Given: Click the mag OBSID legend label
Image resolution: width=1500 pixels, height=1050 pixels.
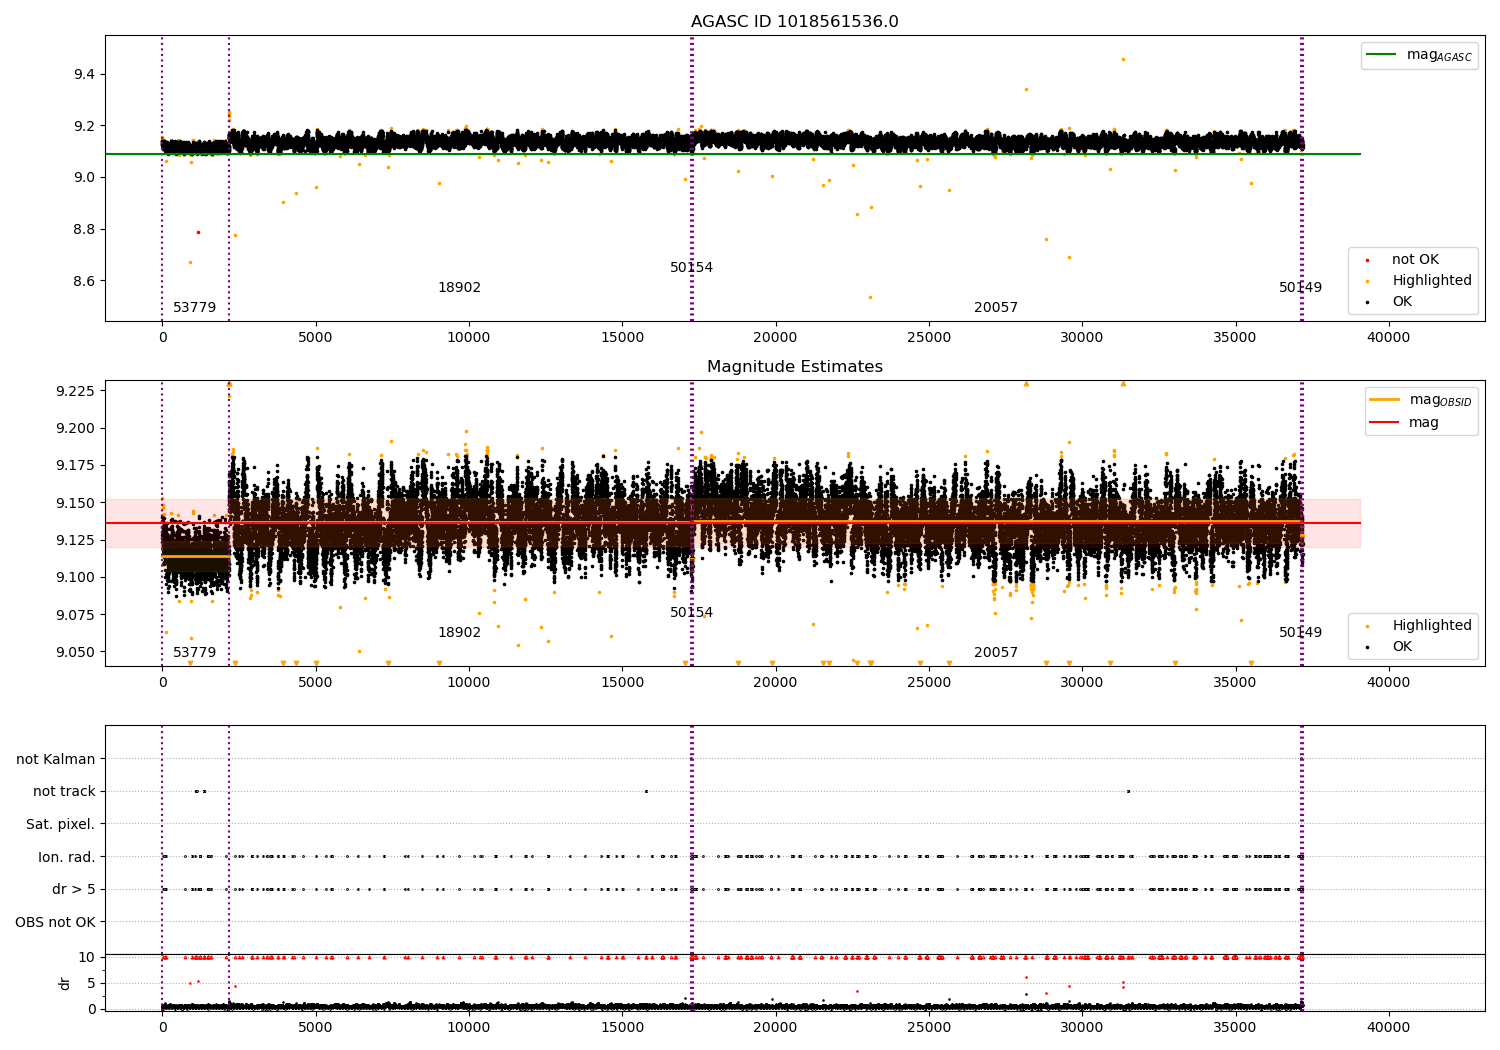Looking at the screenshot, I should pyautogui.click(x=1440, y=400).
